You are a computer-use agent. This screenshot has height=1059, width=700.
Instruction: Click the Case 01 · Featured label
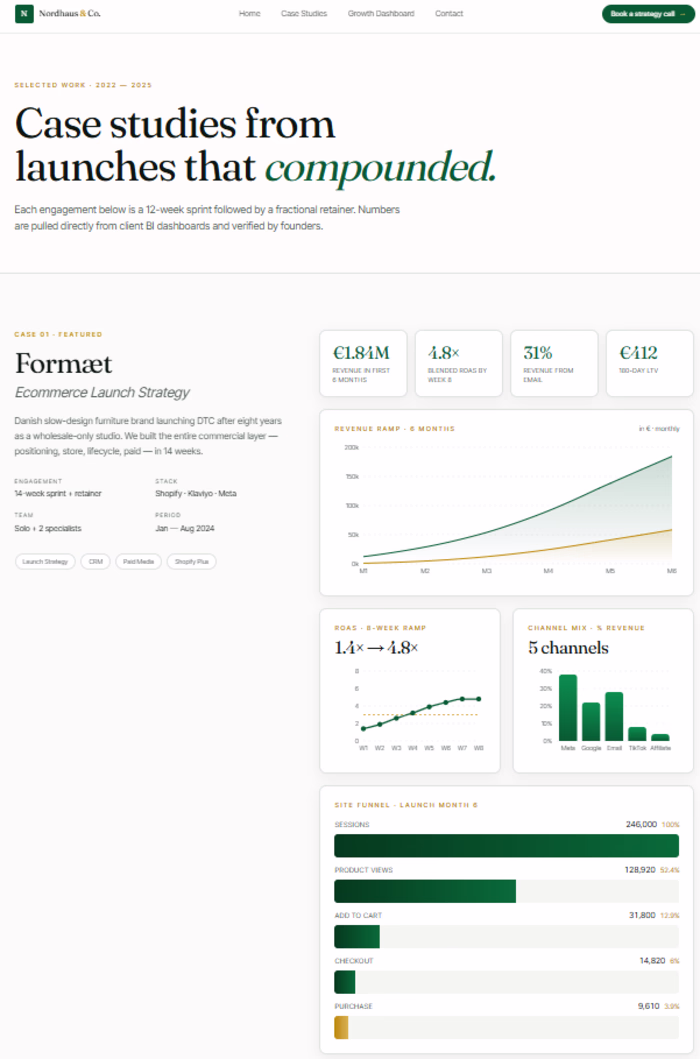pos(58,334)
